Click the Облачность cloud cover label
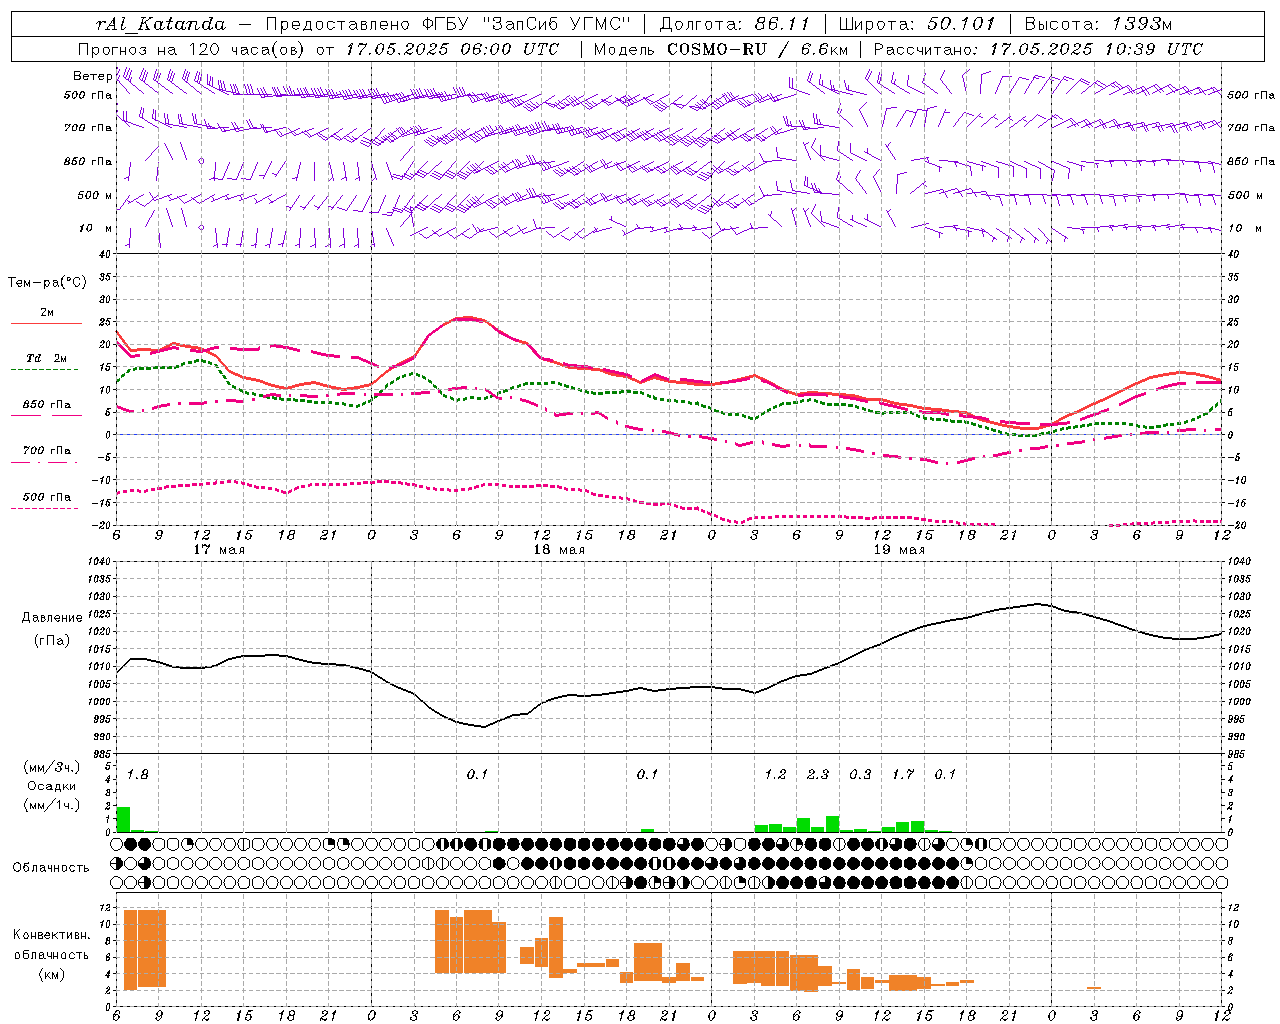This screenshot has height=1024, width=1280. pyautogui.click(x=51, y=868)
